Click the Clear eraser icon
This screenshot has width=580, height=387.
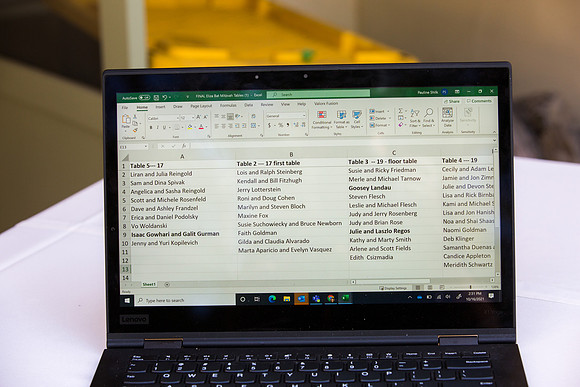(x=401, y=125)
